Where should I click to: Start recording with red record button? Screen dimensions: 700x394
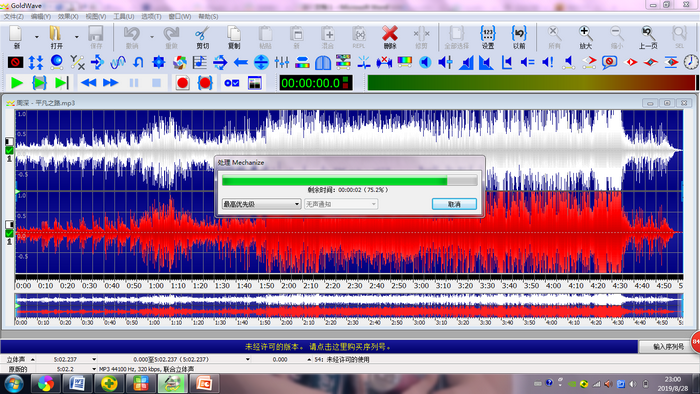click(x=182, y=83)
